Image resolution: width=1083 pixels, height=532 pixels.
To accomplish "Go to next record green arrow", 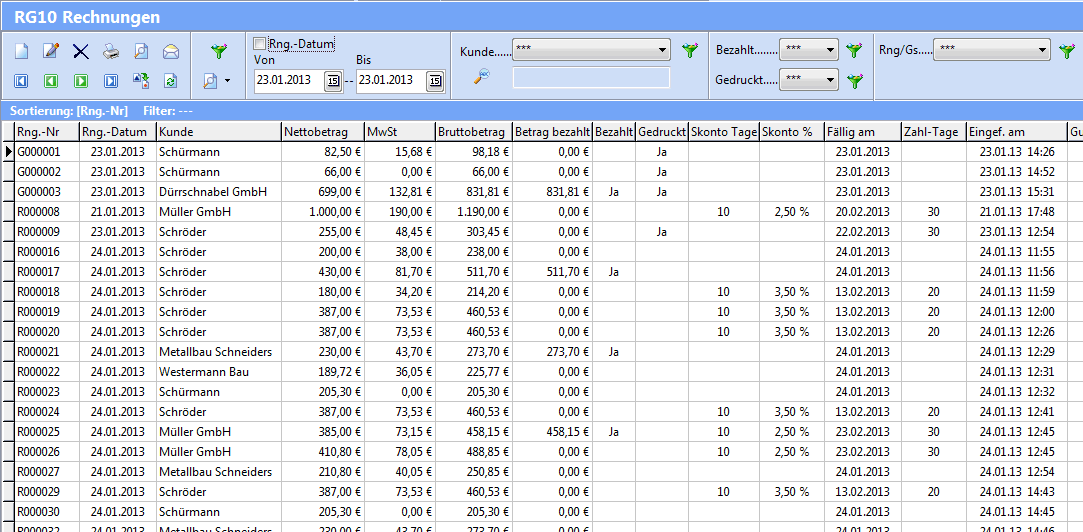I will [x=81, y=81].
